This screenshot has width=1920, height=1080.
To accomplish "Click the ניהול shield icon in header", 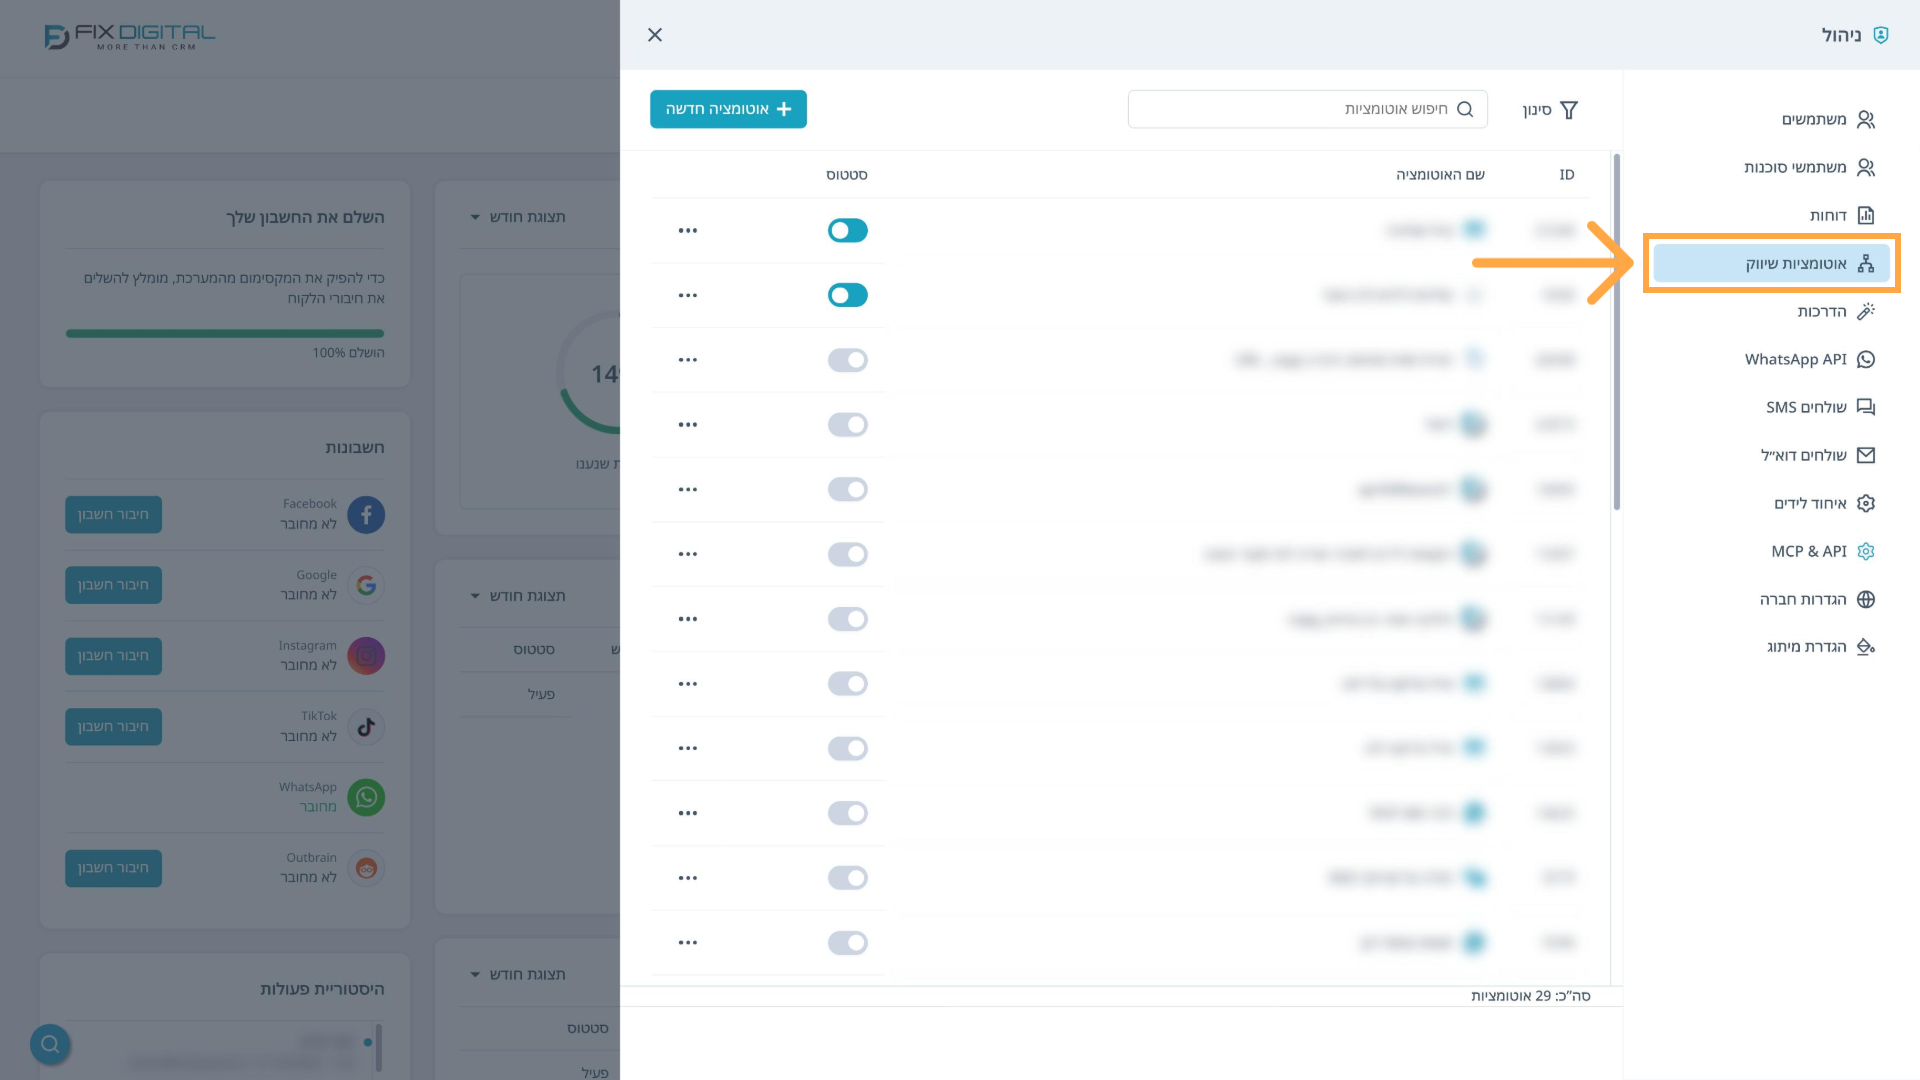I will click(1881, 35).
